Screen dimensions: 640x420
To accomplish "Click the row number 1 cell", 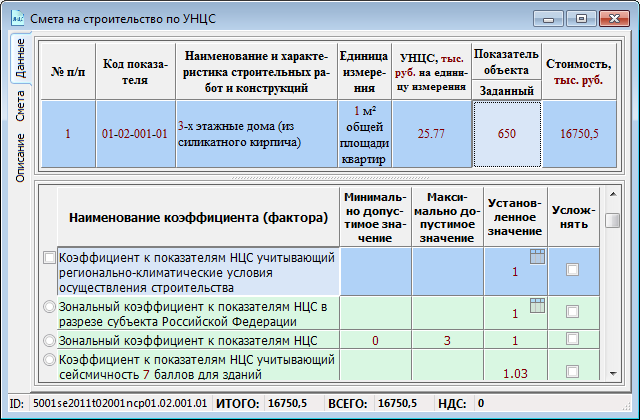I will point(68,134).
